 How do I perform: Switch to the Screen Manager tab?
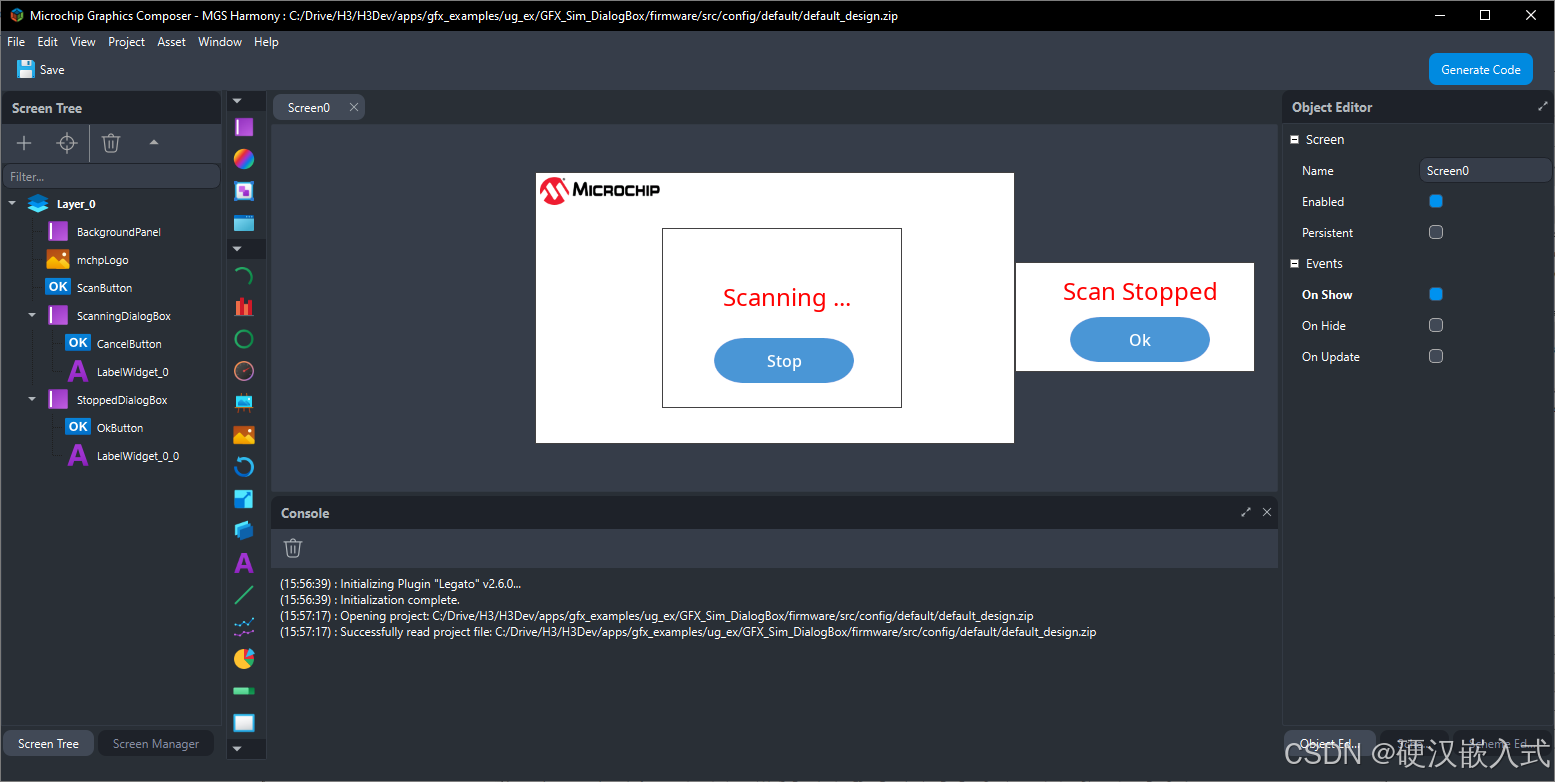pyautogui.click(x=156, y=743)
